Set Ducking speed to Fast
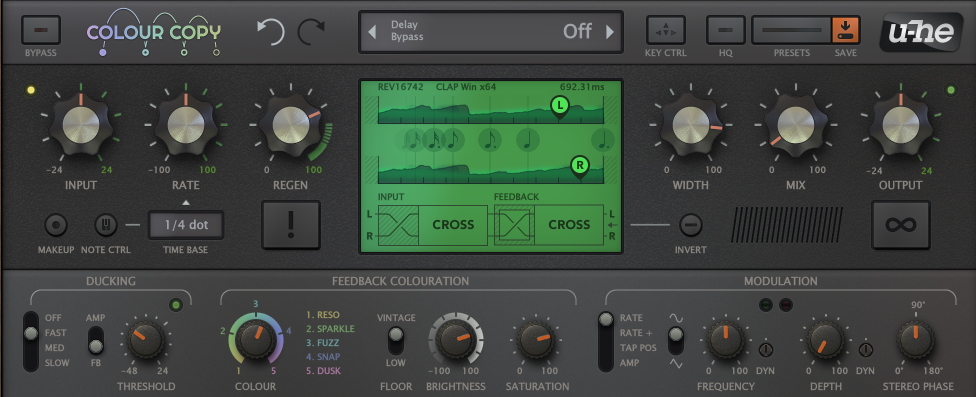Viewport: 976px width, 397px height. click(55, 333)
